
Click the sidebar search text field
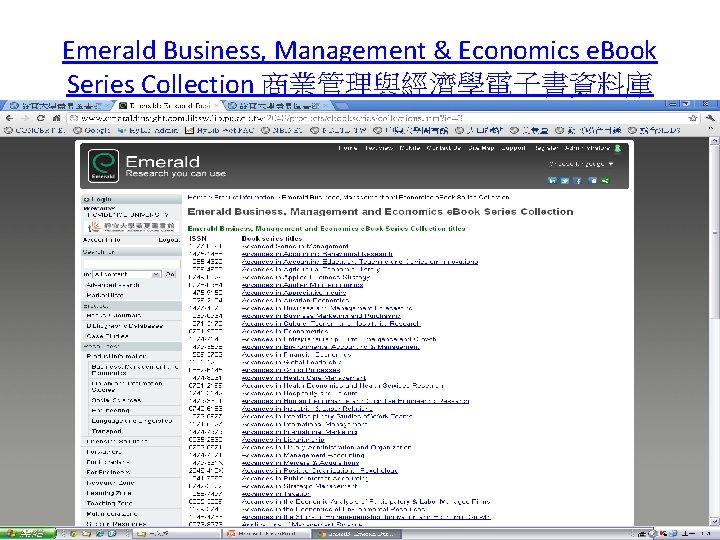click(x=131, y=264)
